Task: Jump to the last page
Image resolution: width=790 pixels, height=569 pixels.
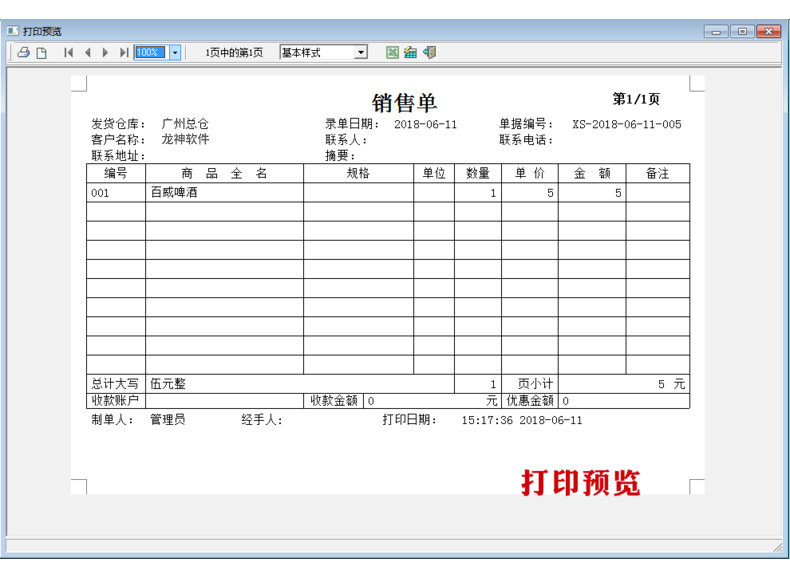Action: pos(124,52)
